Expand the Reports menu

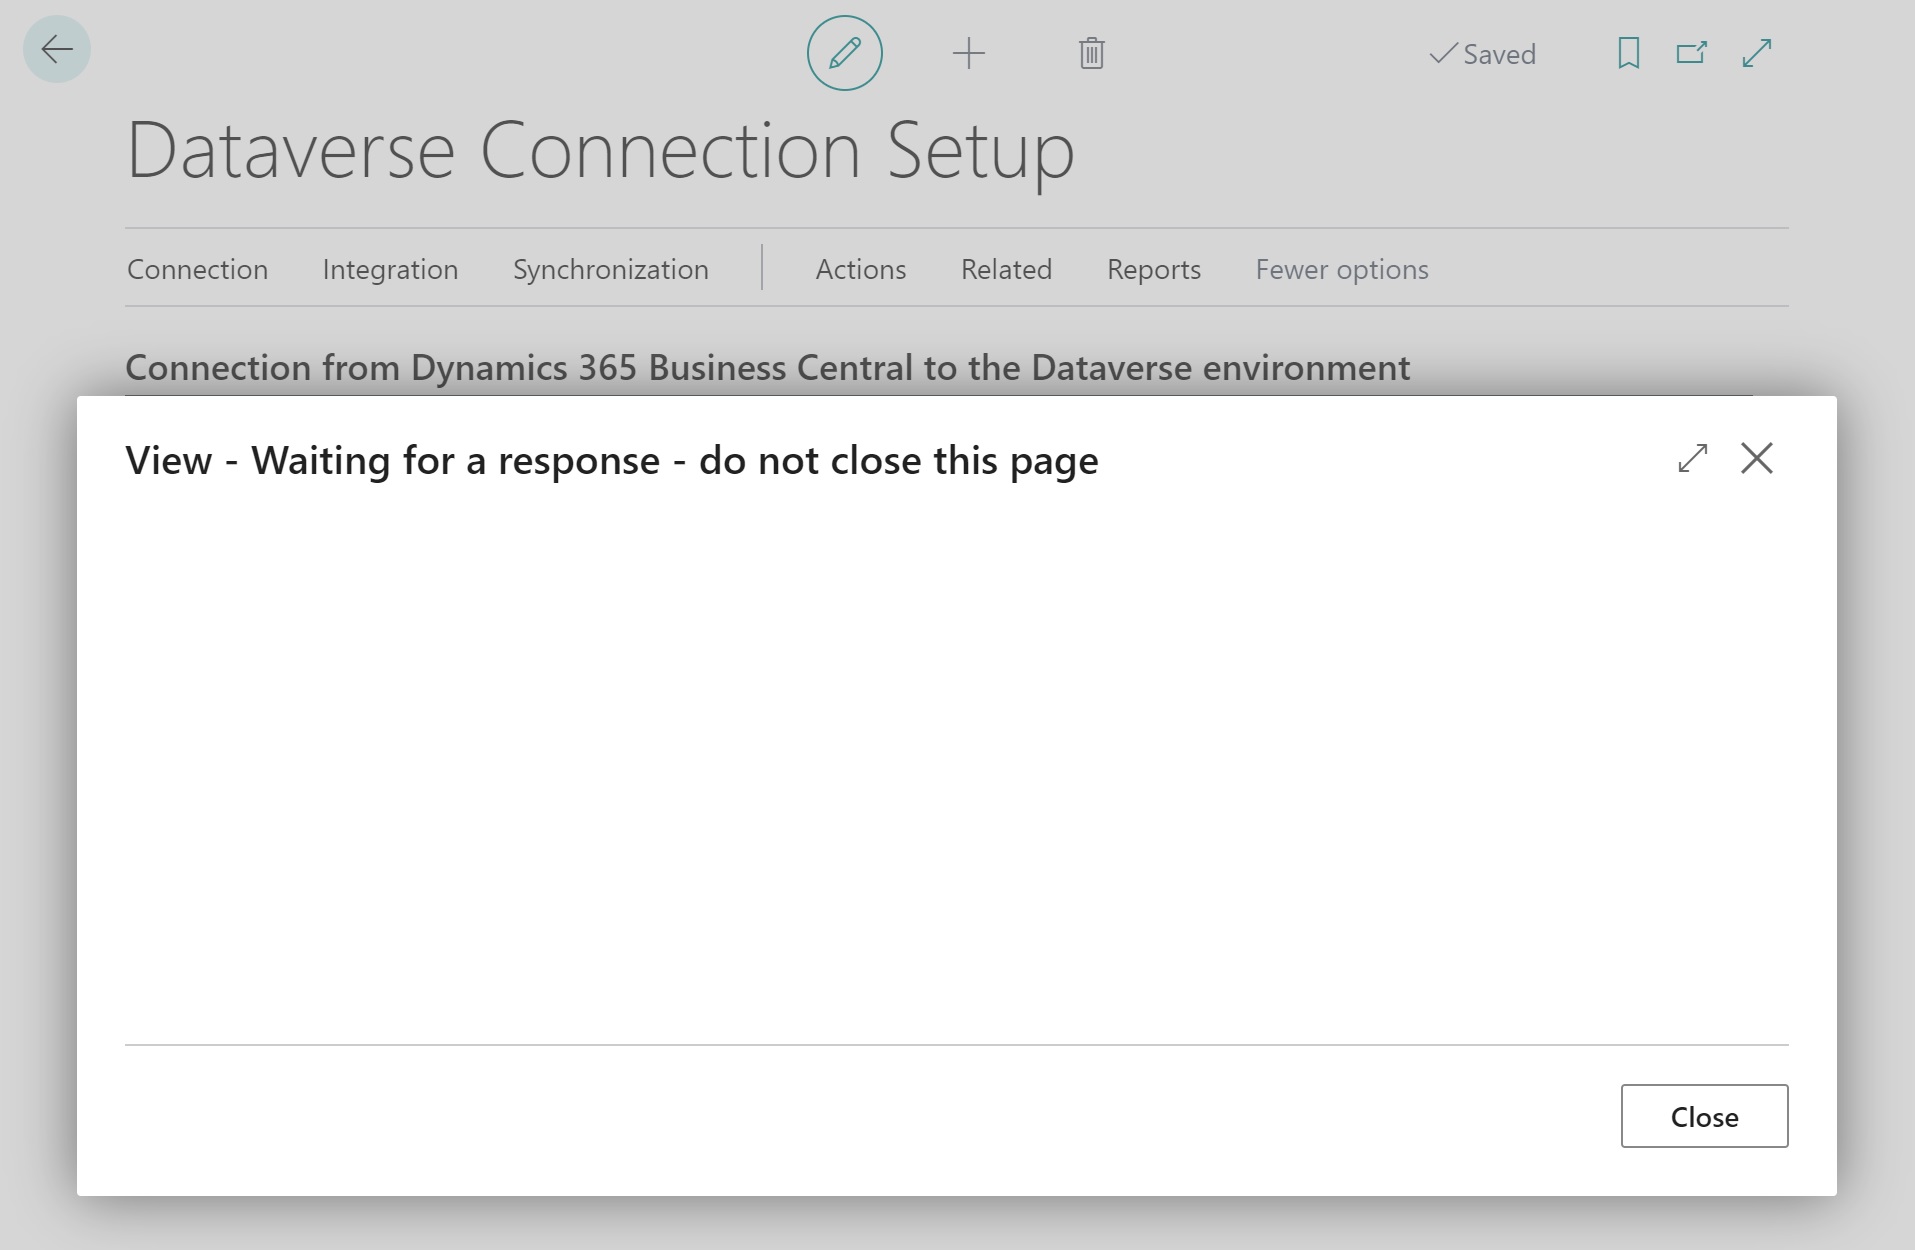1153,269
